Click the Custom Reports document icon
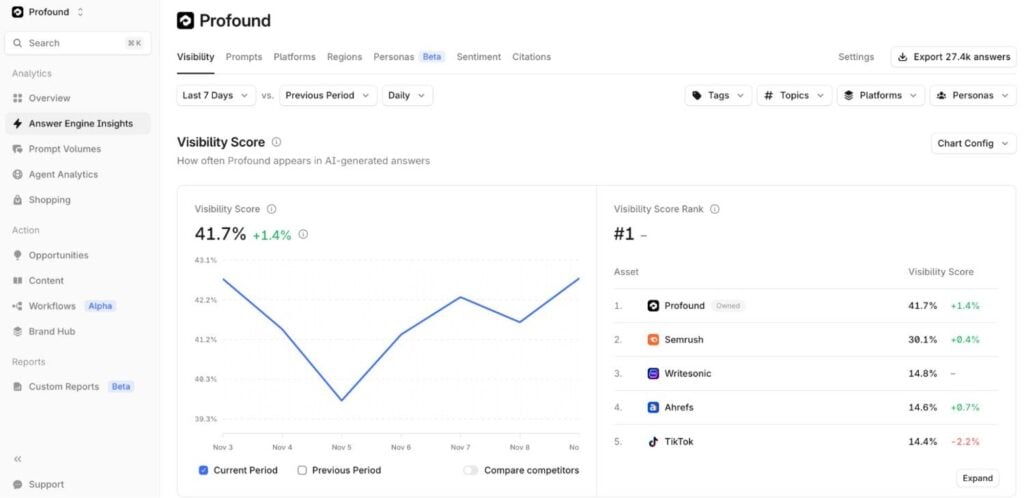Viewport: 1024px width, 498px height. (18, 386)
